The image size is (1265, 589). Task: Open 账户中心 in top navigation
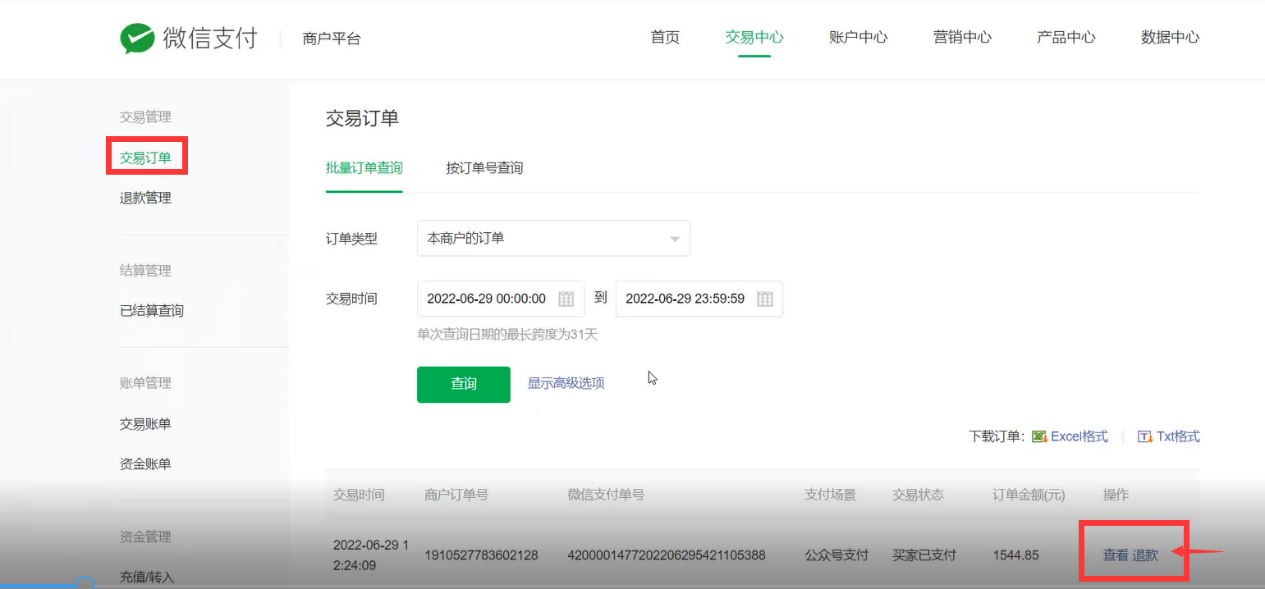pos(858,37)
